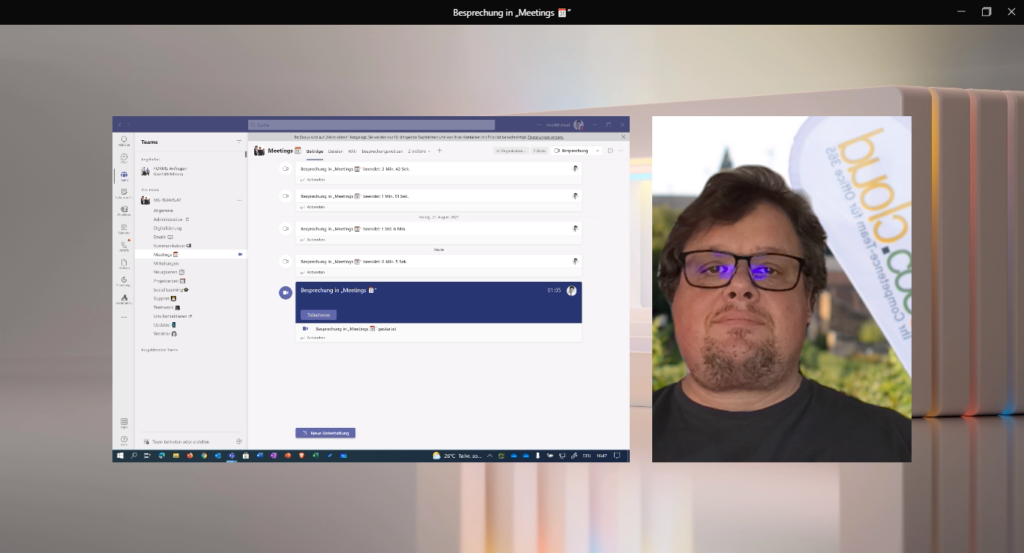Open the Chat icon in shared Teams sidebar
Viewport: 1024px width, 553px height.
[123, 158]
